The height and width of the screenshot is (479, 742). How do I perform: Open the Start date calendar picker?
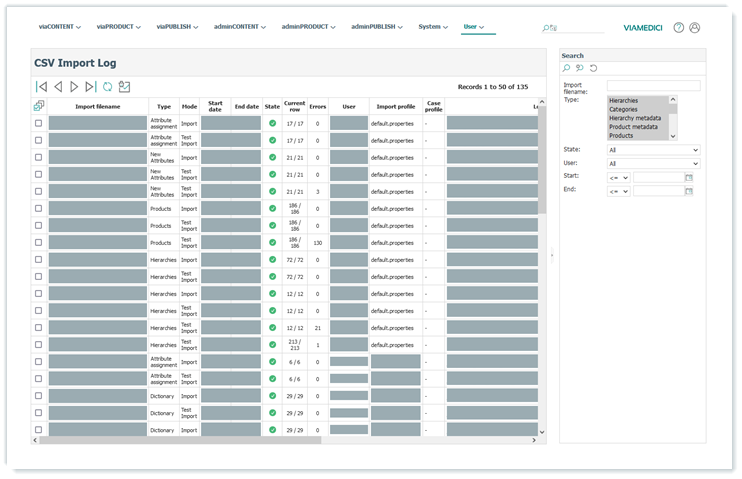coord(688,177)
